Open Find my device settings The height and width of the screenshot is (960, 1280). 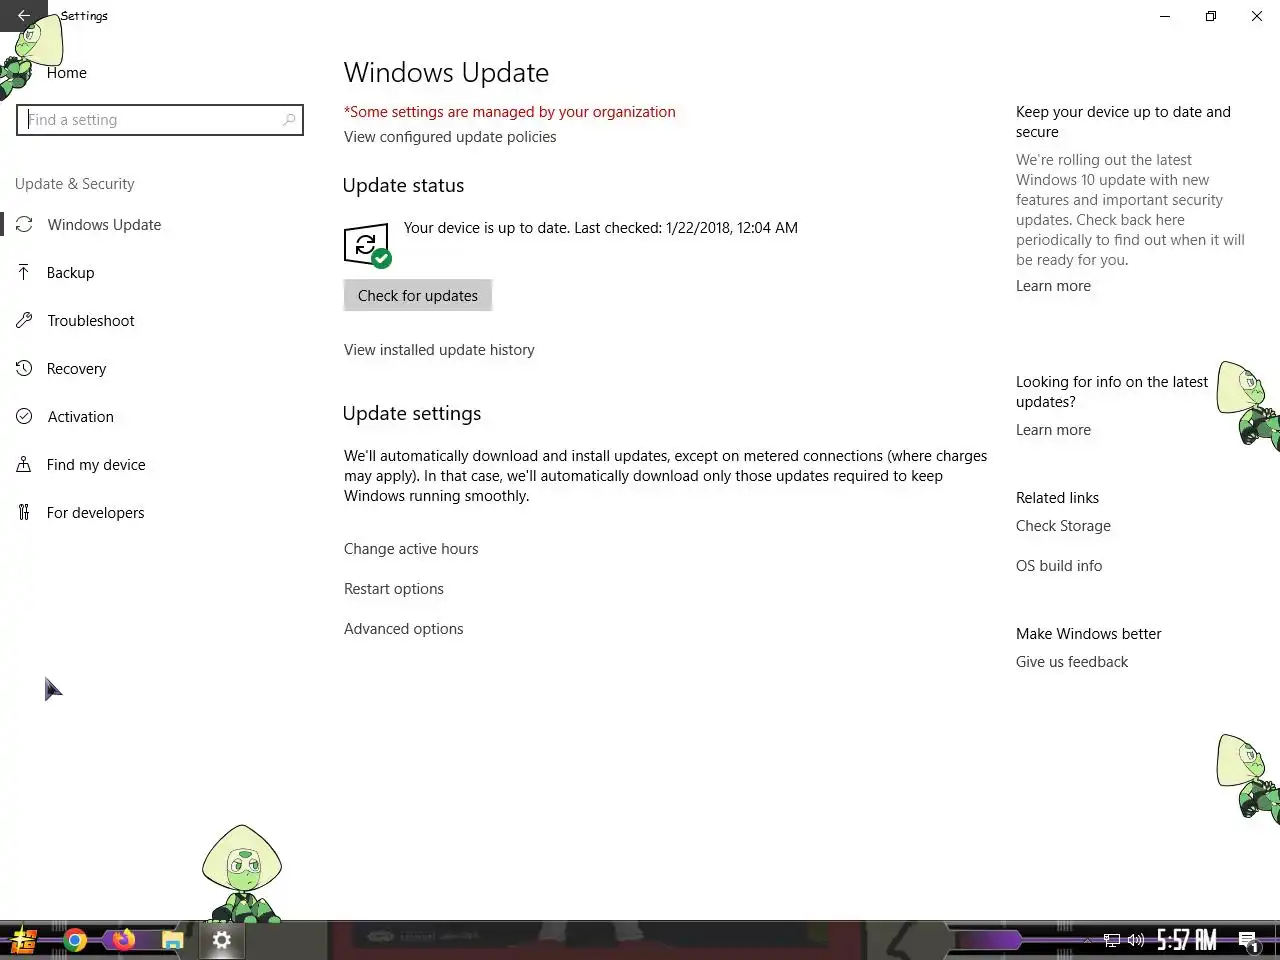click(96, 465)
